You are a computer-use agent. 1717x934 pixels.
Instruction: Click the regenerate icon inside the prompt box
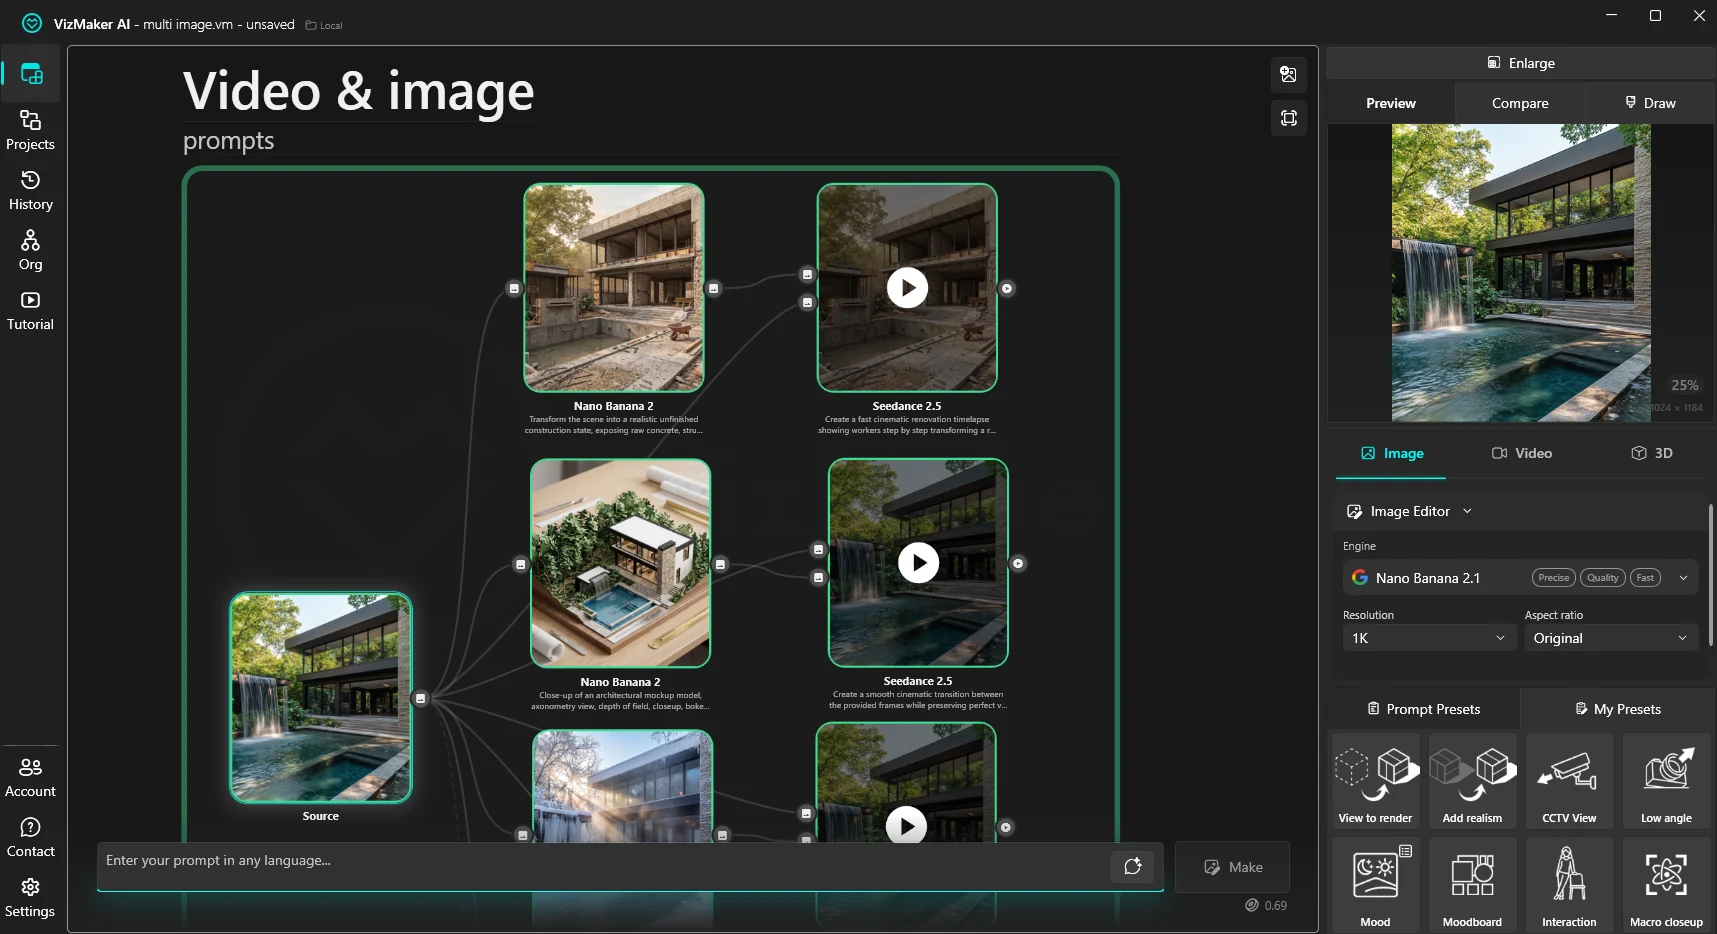click(x=1133, y=866)
